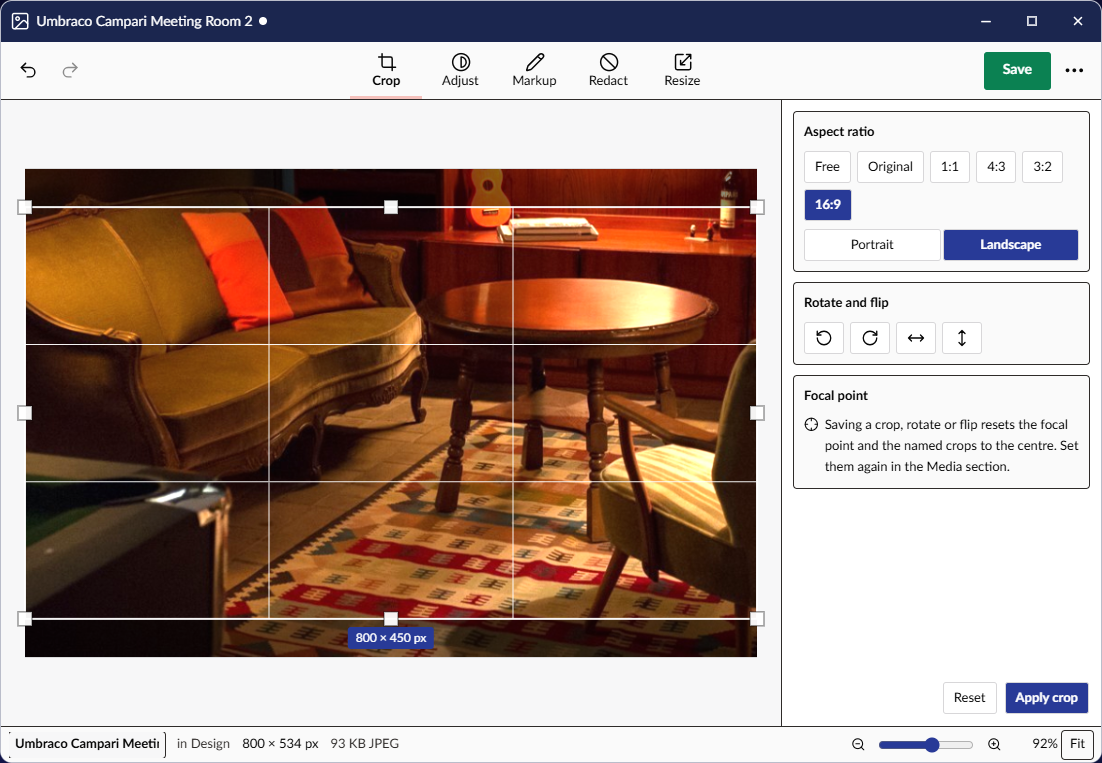Image resolution: width=1102 pixels, height=763 pixels.
Task: Apply the crop
Action: (x=1046, y=698)
